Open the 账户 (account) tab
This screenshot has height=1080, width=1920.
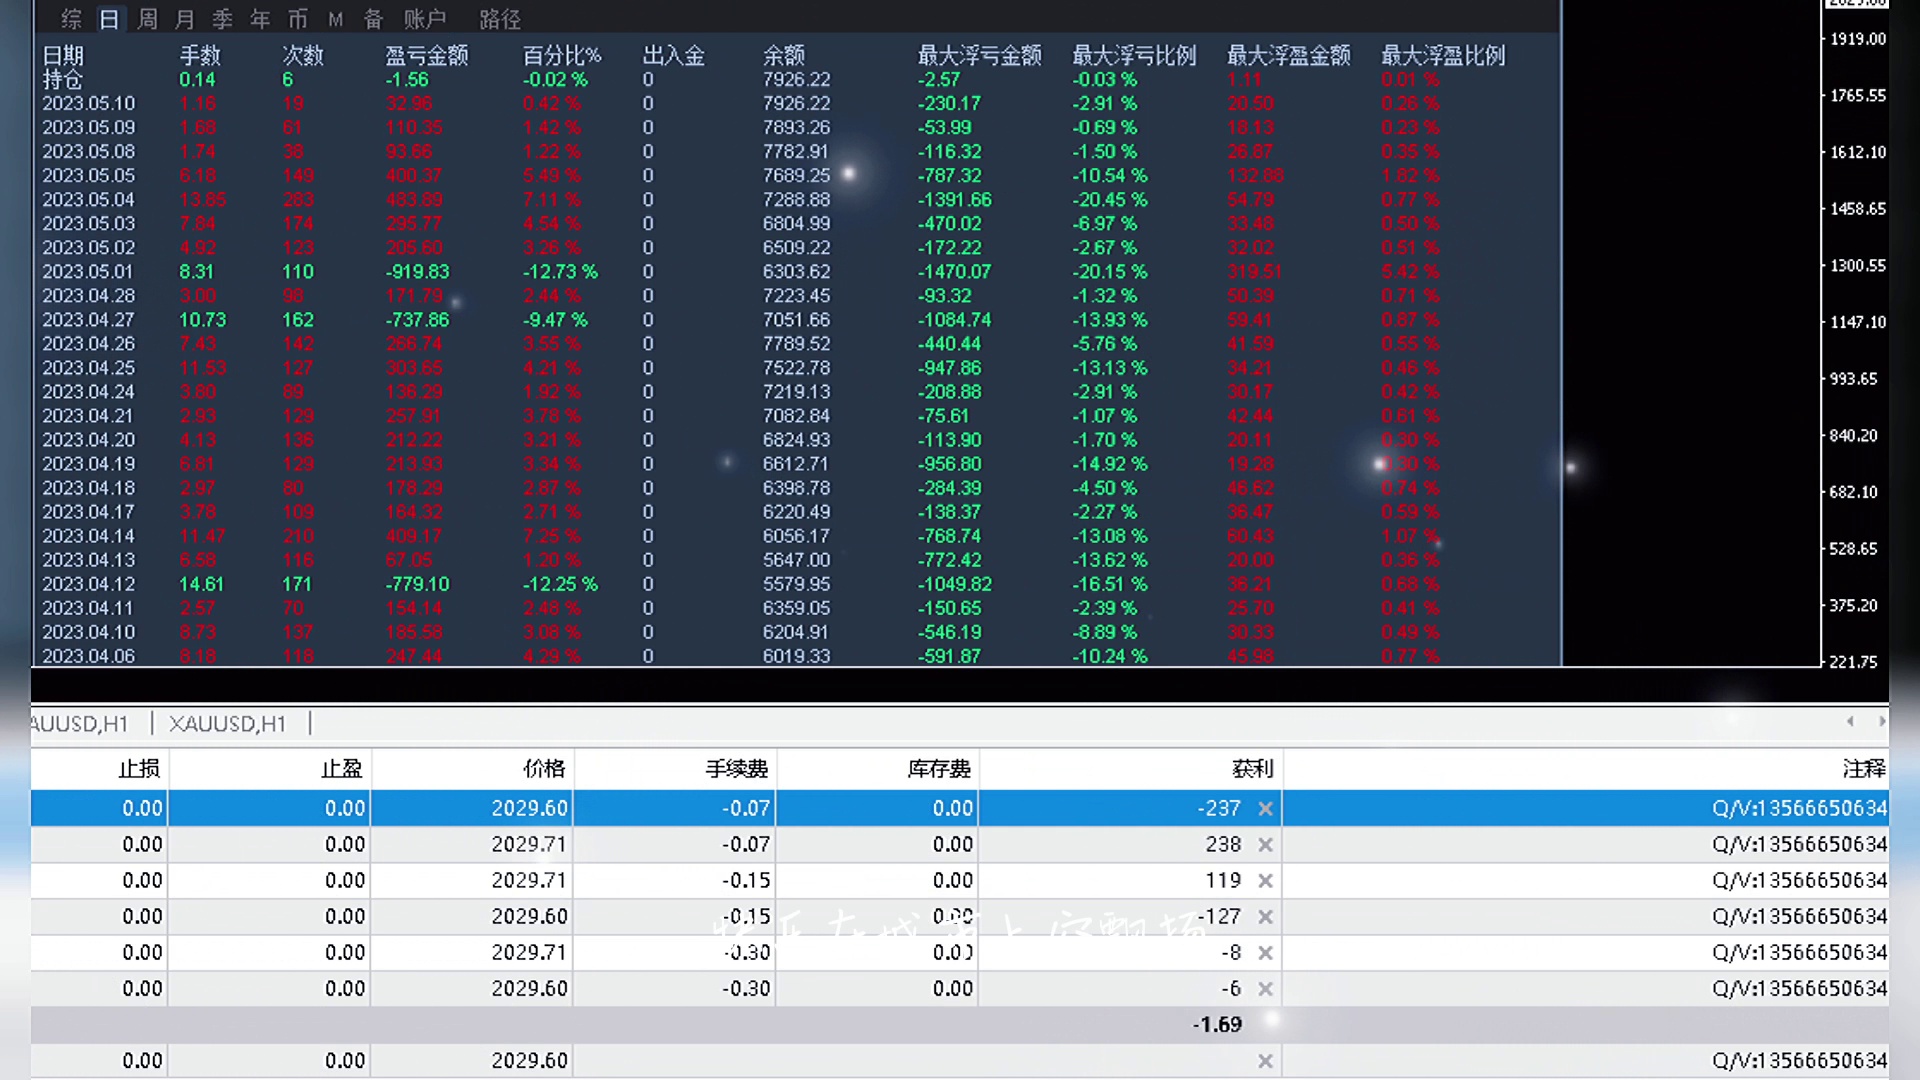click(x=425, y=19)
